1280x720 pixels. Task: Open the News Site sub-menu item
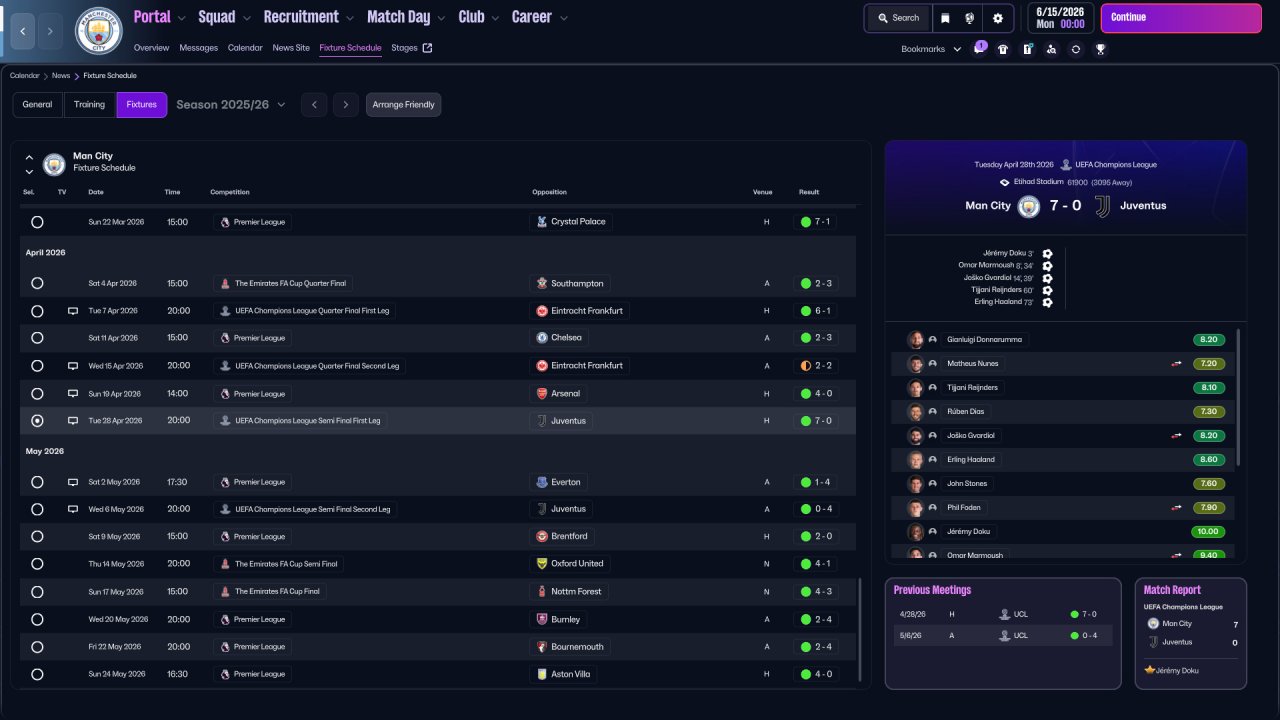(x=291, y=48)
